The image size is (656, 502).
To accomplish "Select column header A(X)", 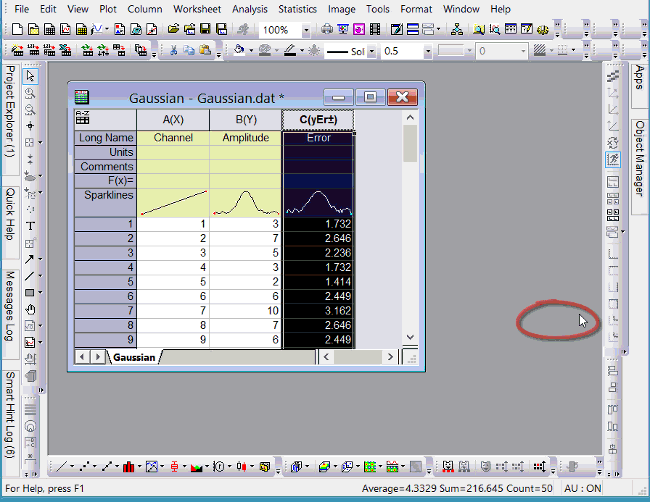I will click(173, 120).
